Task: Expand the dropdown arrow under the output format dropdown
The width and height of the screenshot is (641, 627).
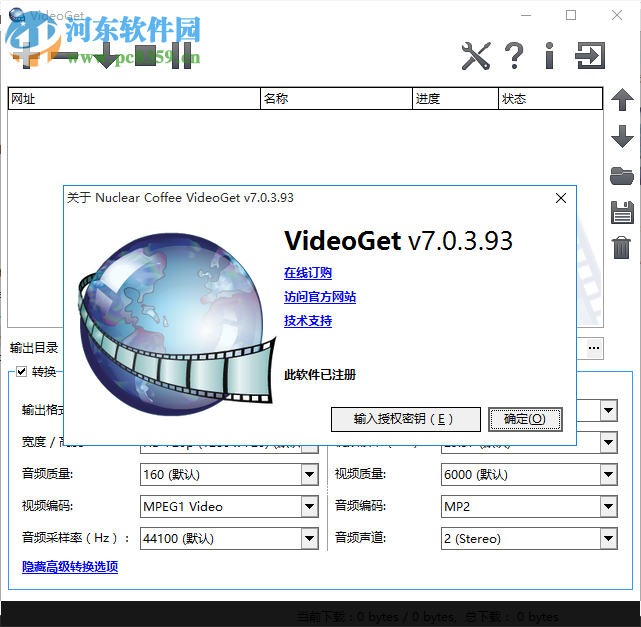Action: coord(609,442)
